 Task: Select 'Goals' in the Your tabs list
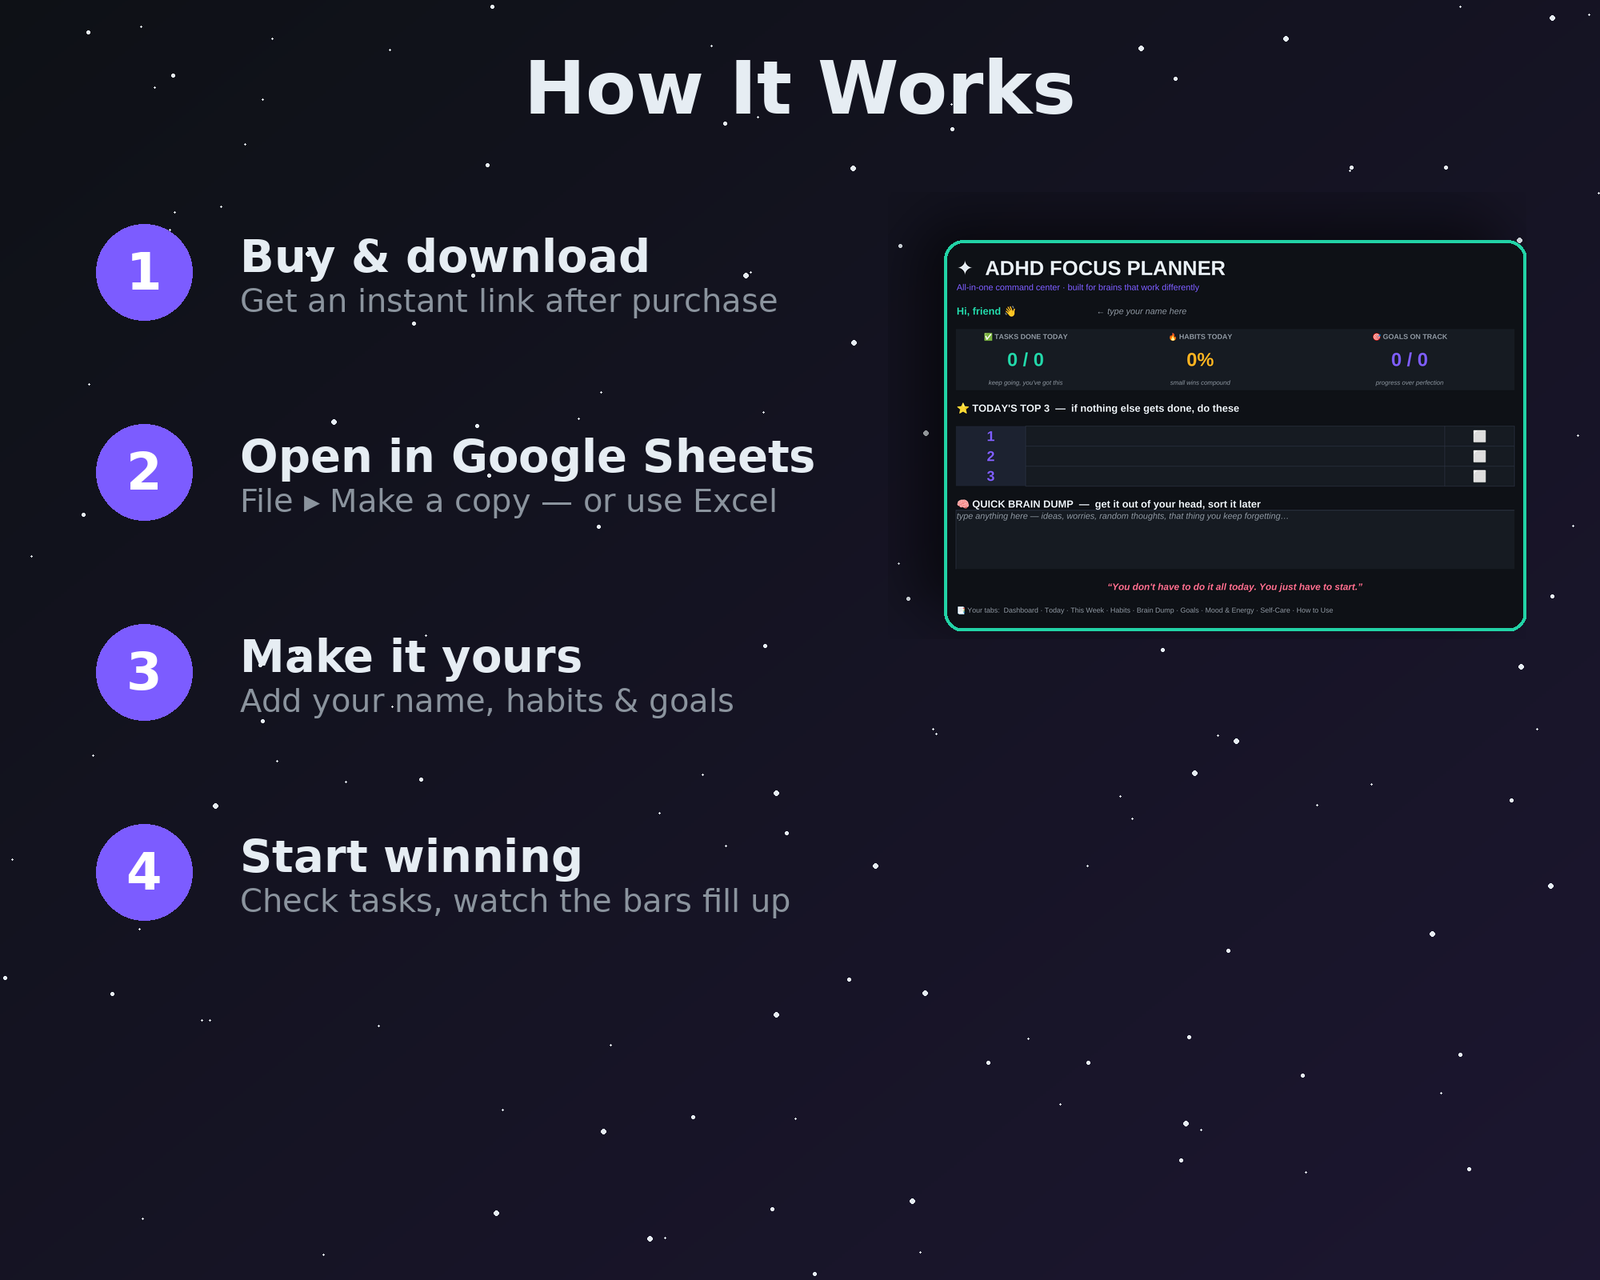click(x=1189, y=610)
